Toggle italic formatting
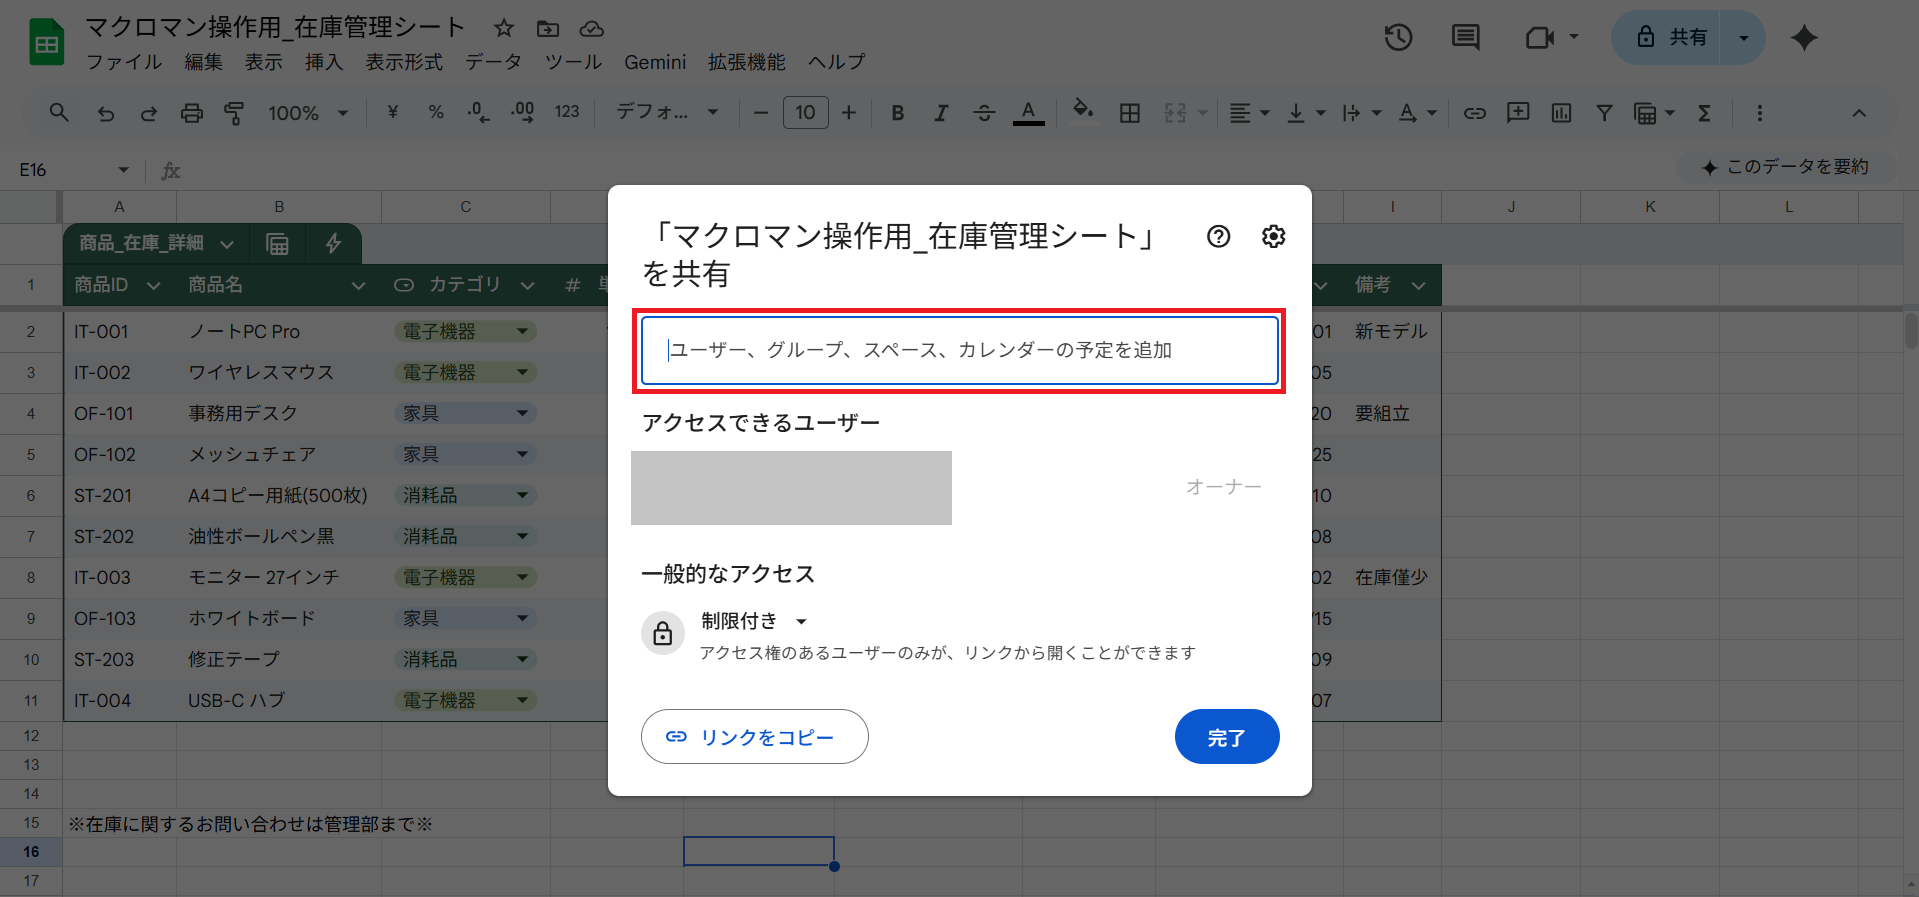Screen dimensions: 1919x897 (x=940, y=113)
